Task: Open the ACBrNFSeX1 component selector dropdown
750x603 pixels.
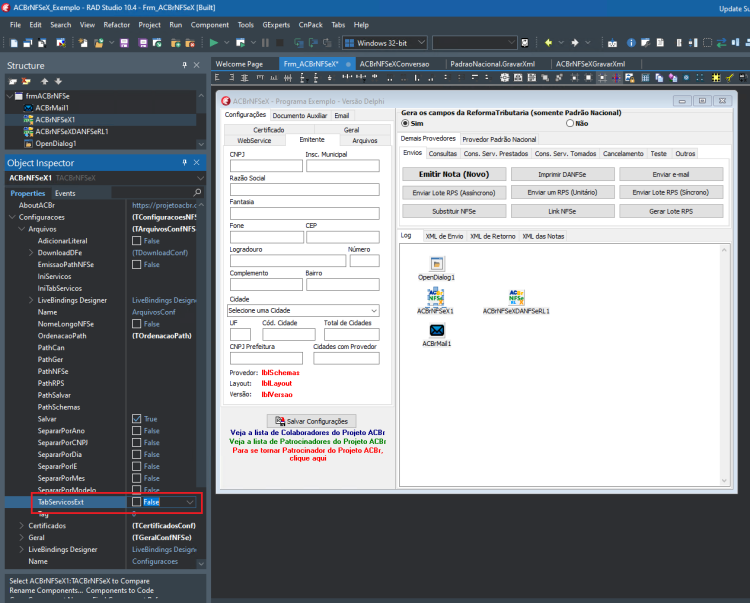Action: coord(200,178)
